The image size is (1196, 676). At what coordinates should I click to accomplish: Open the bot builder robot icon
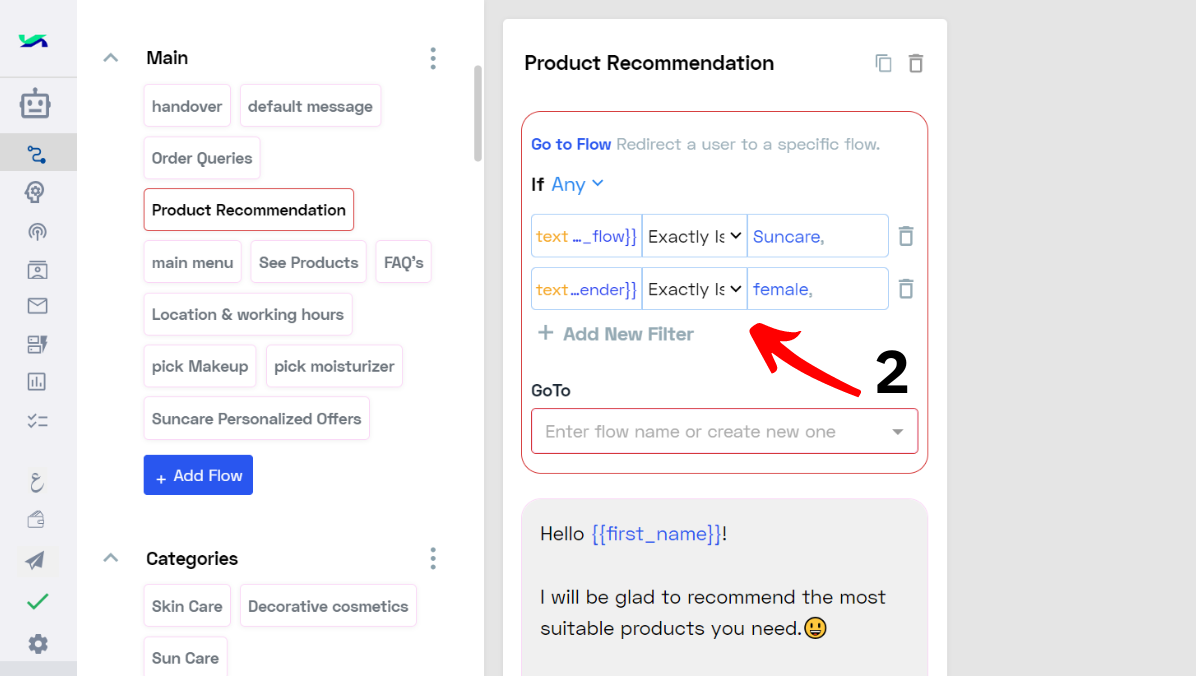35,104
